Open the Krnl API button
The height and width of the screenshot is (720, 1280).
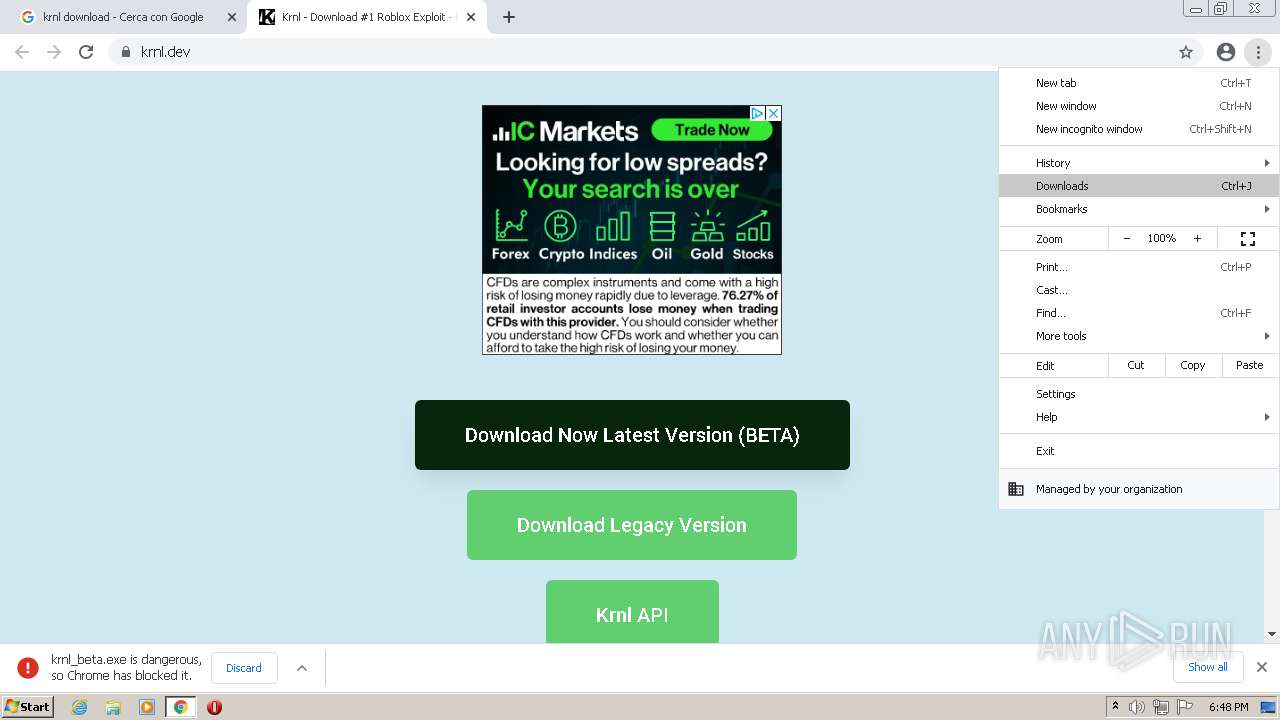(632, 612)
